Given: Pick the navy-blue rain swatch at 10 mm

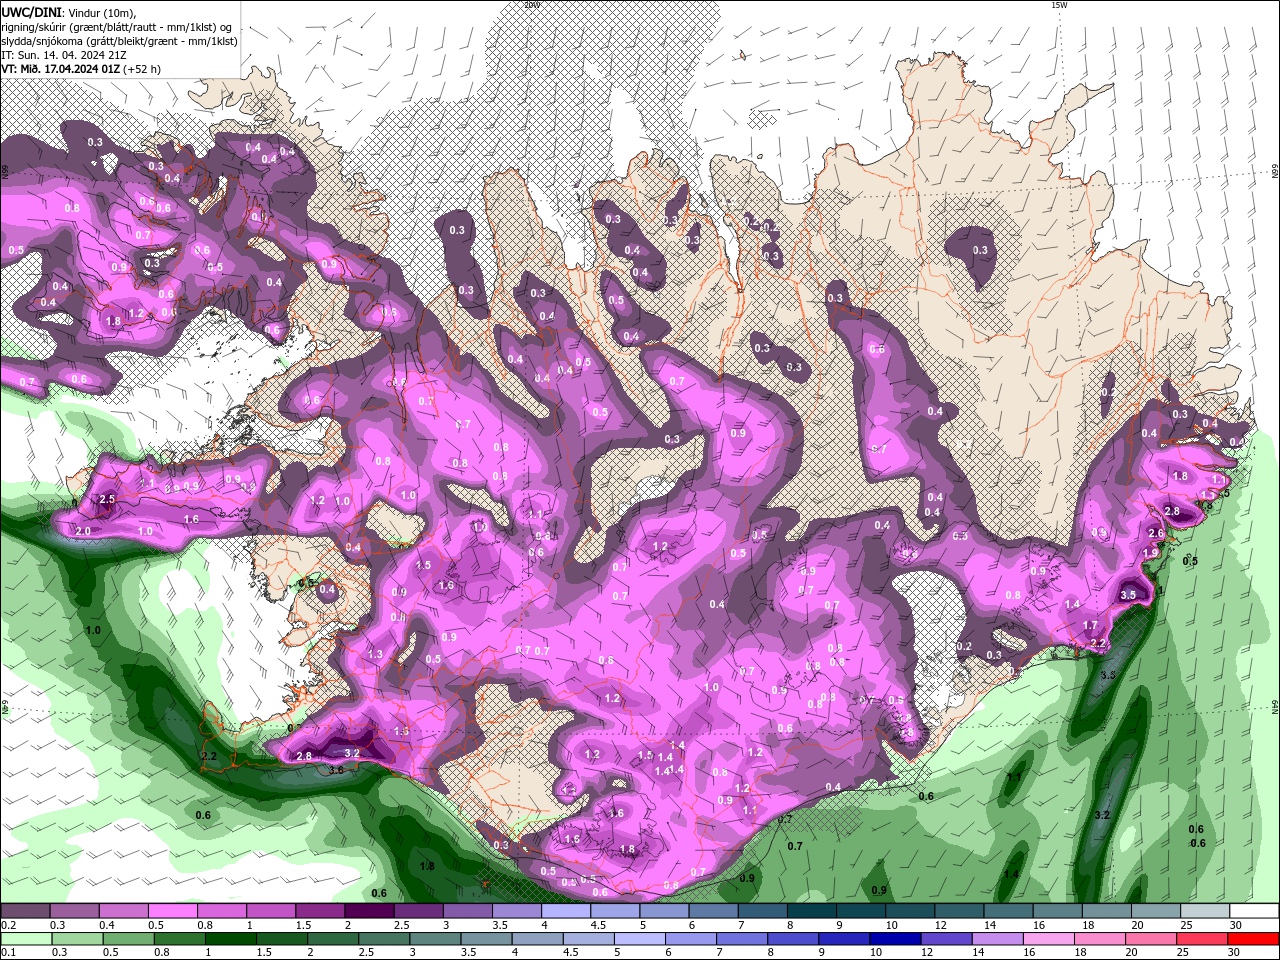Looking at the screenshot, I should pyautogui.click(x=894, y=939).
